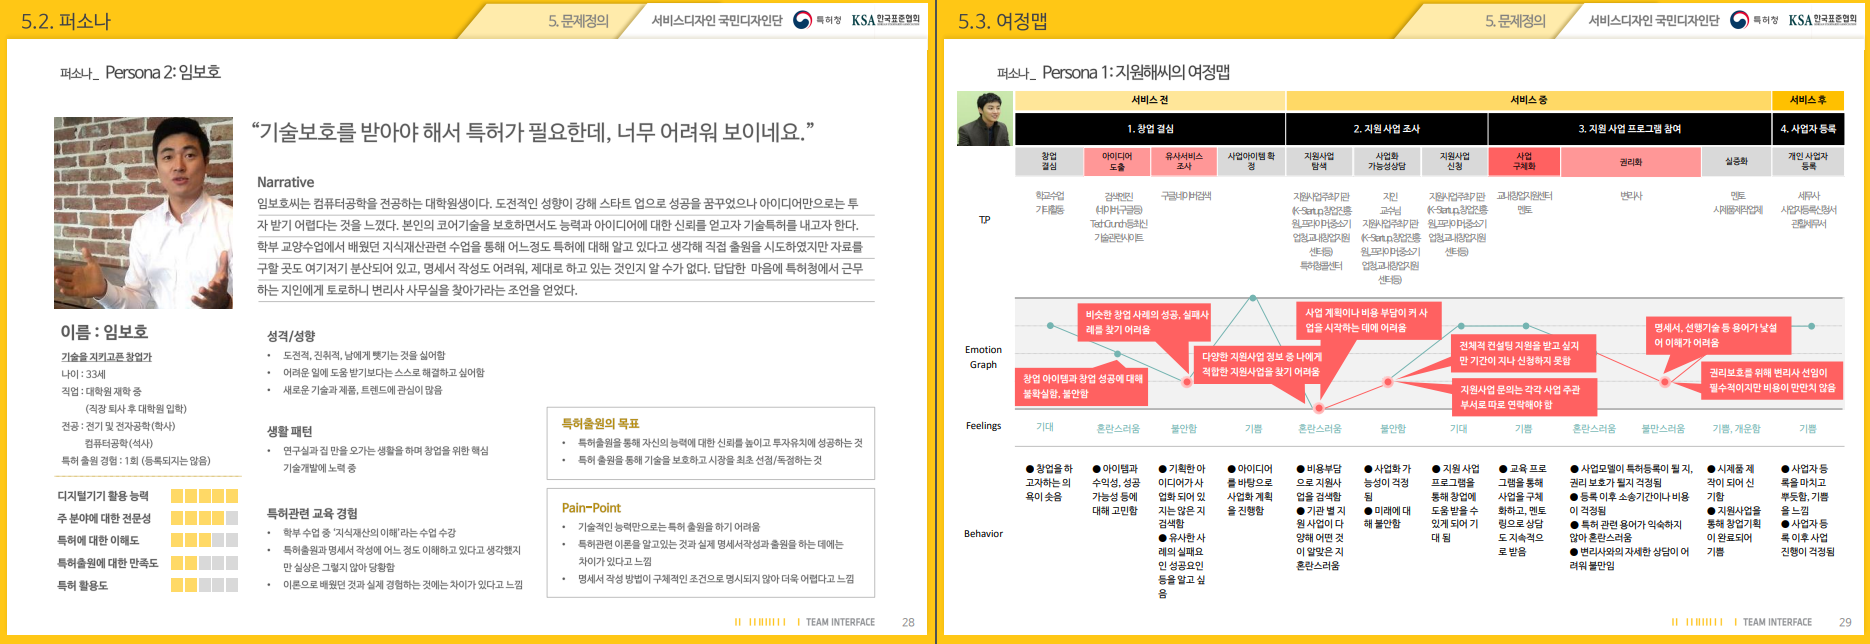Click the red '사업 구체화' step cell
This screenshot has width=1870, height=644.
tap(1524, 161)
